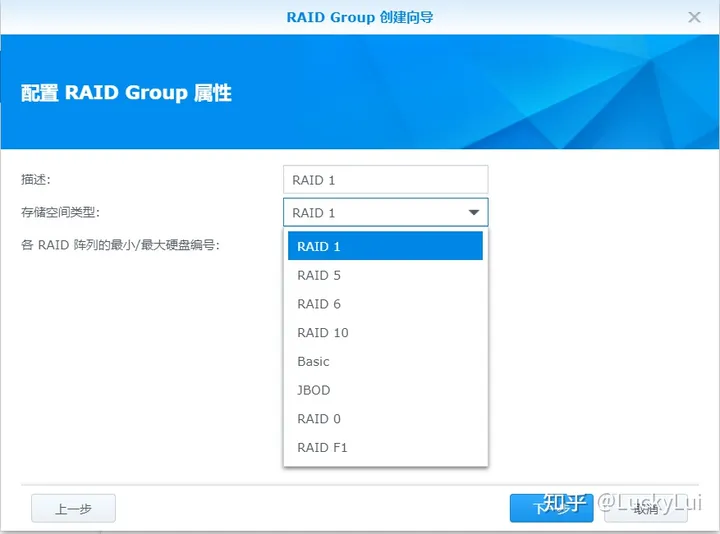Select the highlighted RAID 1 option
Image resolution: width=720 pixels, height=534 pixels.
coord(385,246)
